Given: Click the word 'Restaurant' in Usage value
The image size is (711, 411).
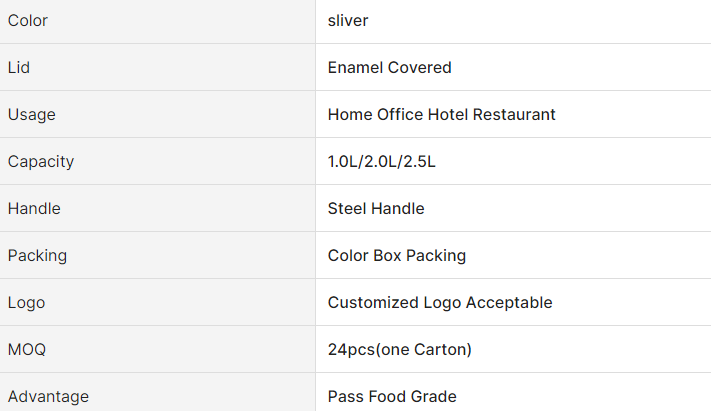Looking at the screenshot, I should tap(514, 115).
